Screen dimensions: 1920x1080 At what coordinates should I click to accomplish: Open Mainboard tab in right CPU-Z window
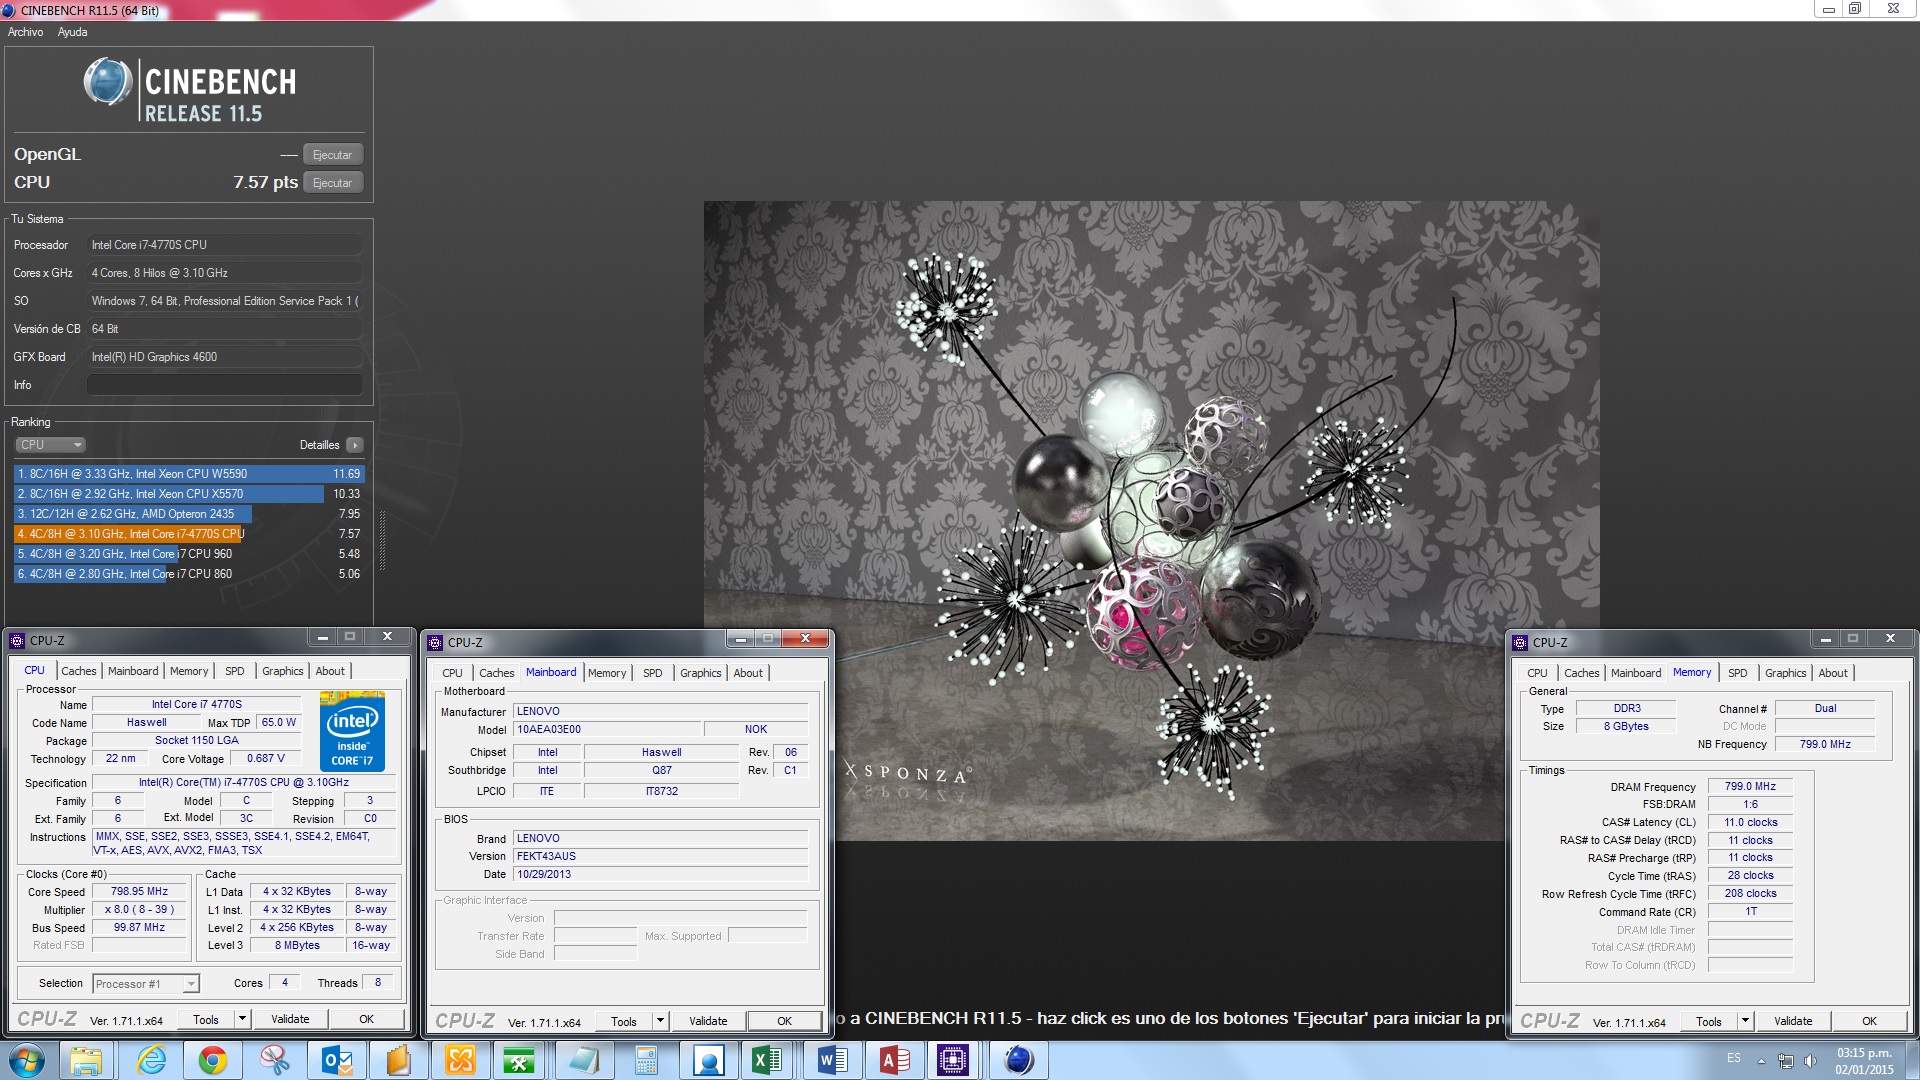pyautogui.click(x=1636, y=673)
